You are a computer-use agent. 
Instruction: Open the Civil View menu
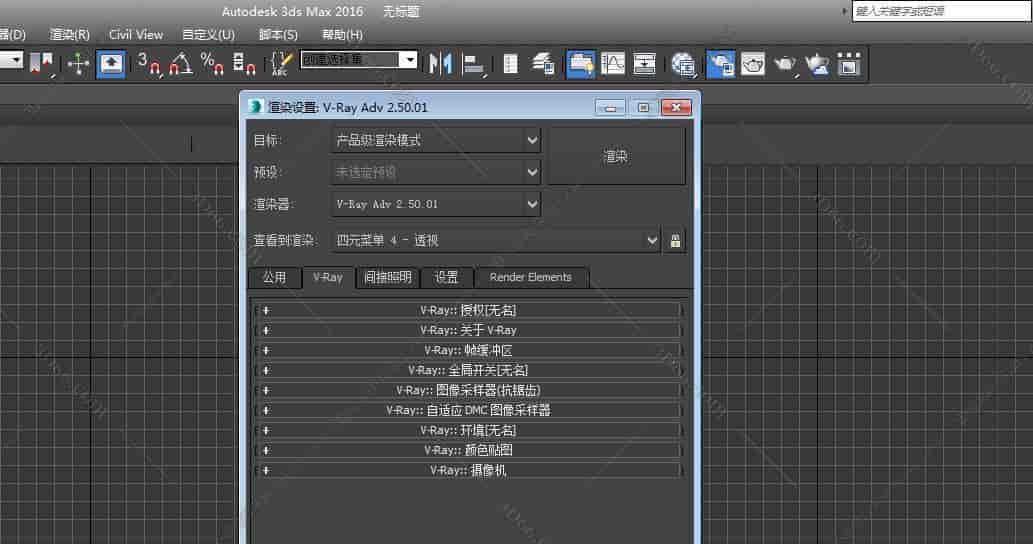(136, 34)
